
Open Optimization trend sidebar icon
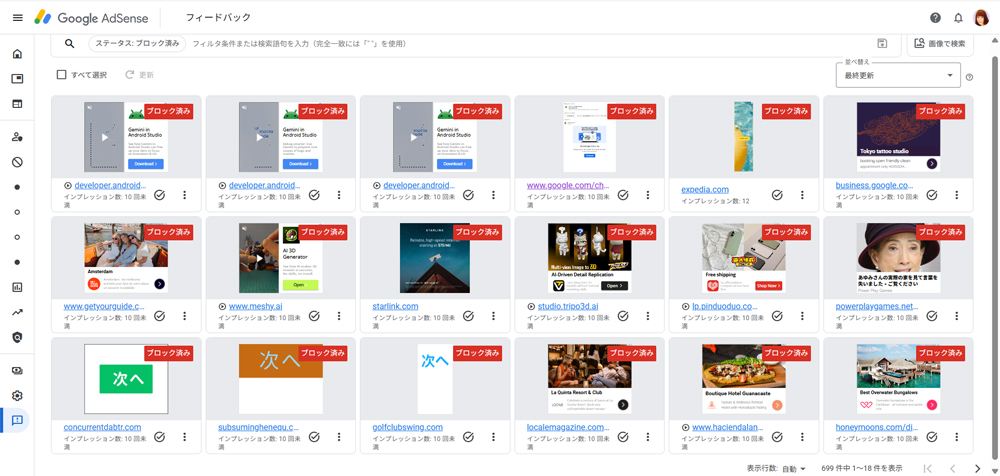[x=17, y=312]
